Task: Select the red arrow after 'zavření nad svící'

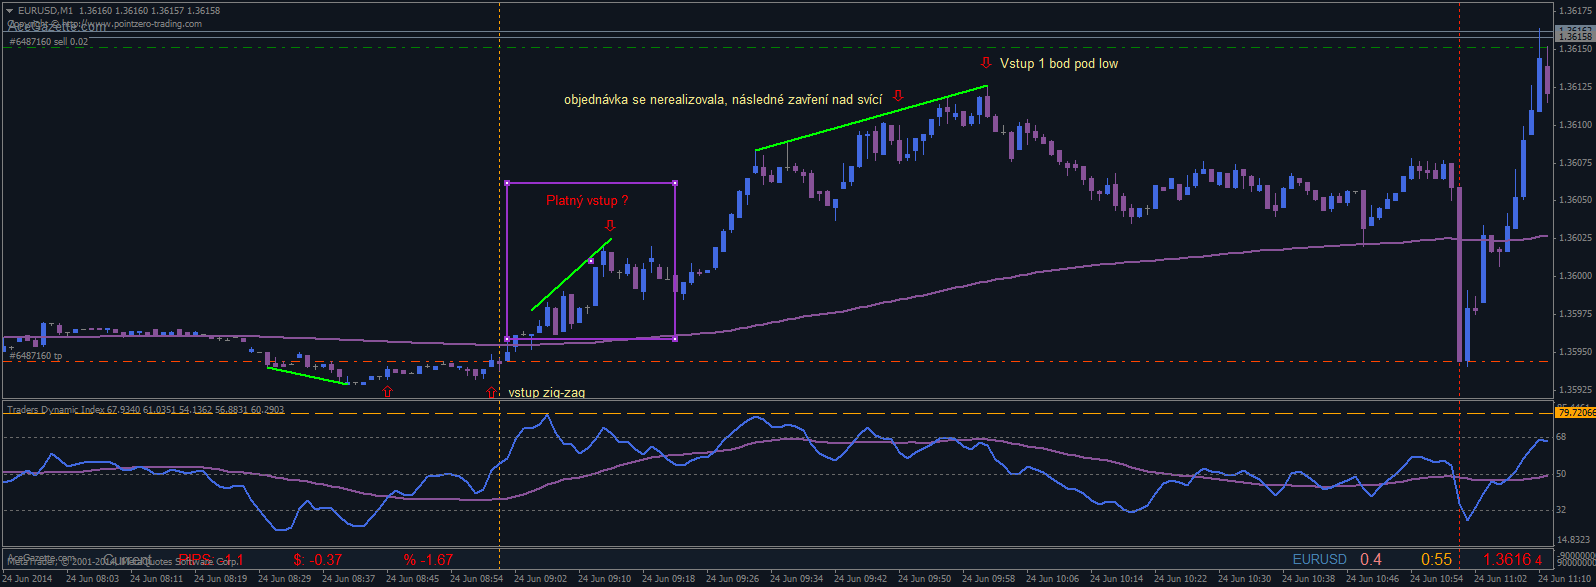Action: point(897,96)
